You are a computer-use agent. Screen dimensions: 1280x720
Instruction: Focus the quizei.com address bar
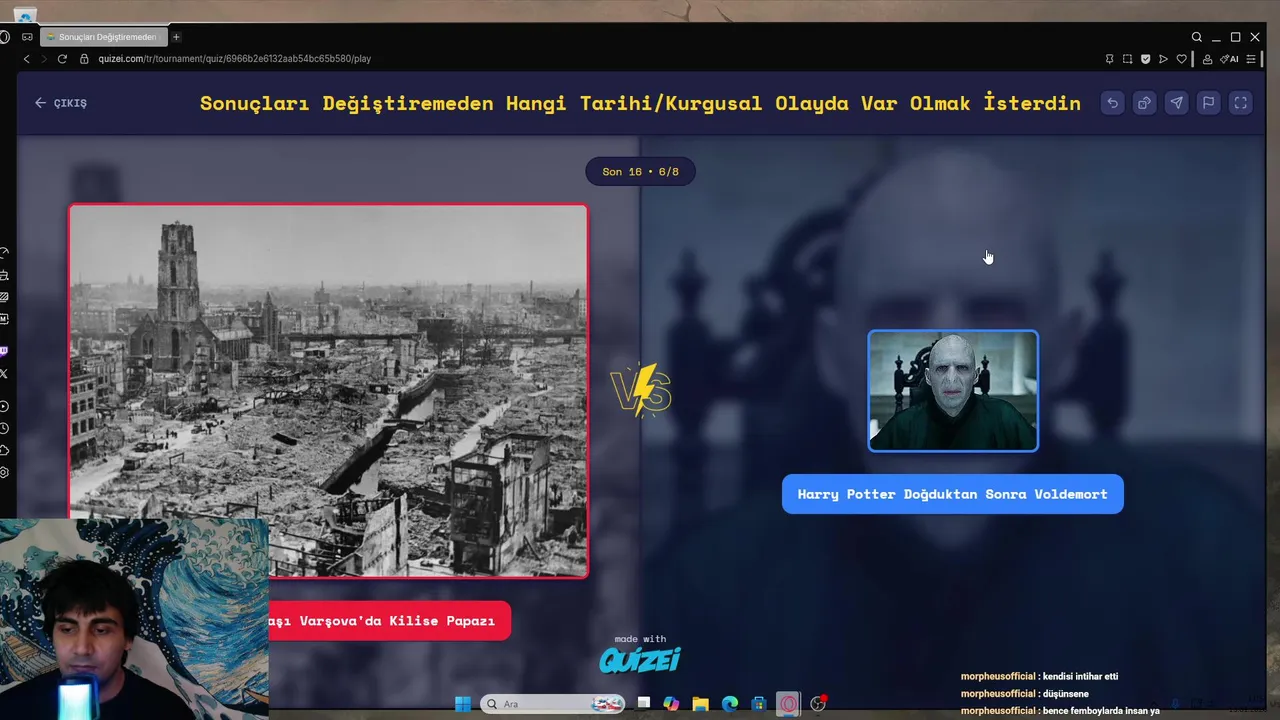(x=234, y=59)
